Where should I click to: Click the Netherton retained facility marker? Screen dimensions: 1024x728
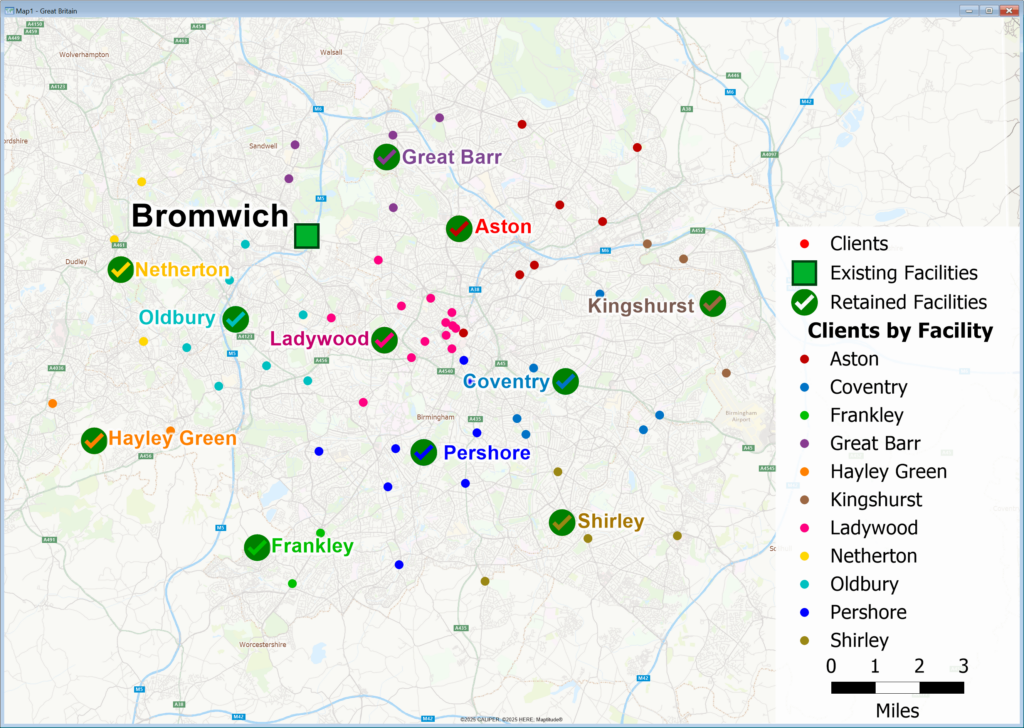point(121,269)
